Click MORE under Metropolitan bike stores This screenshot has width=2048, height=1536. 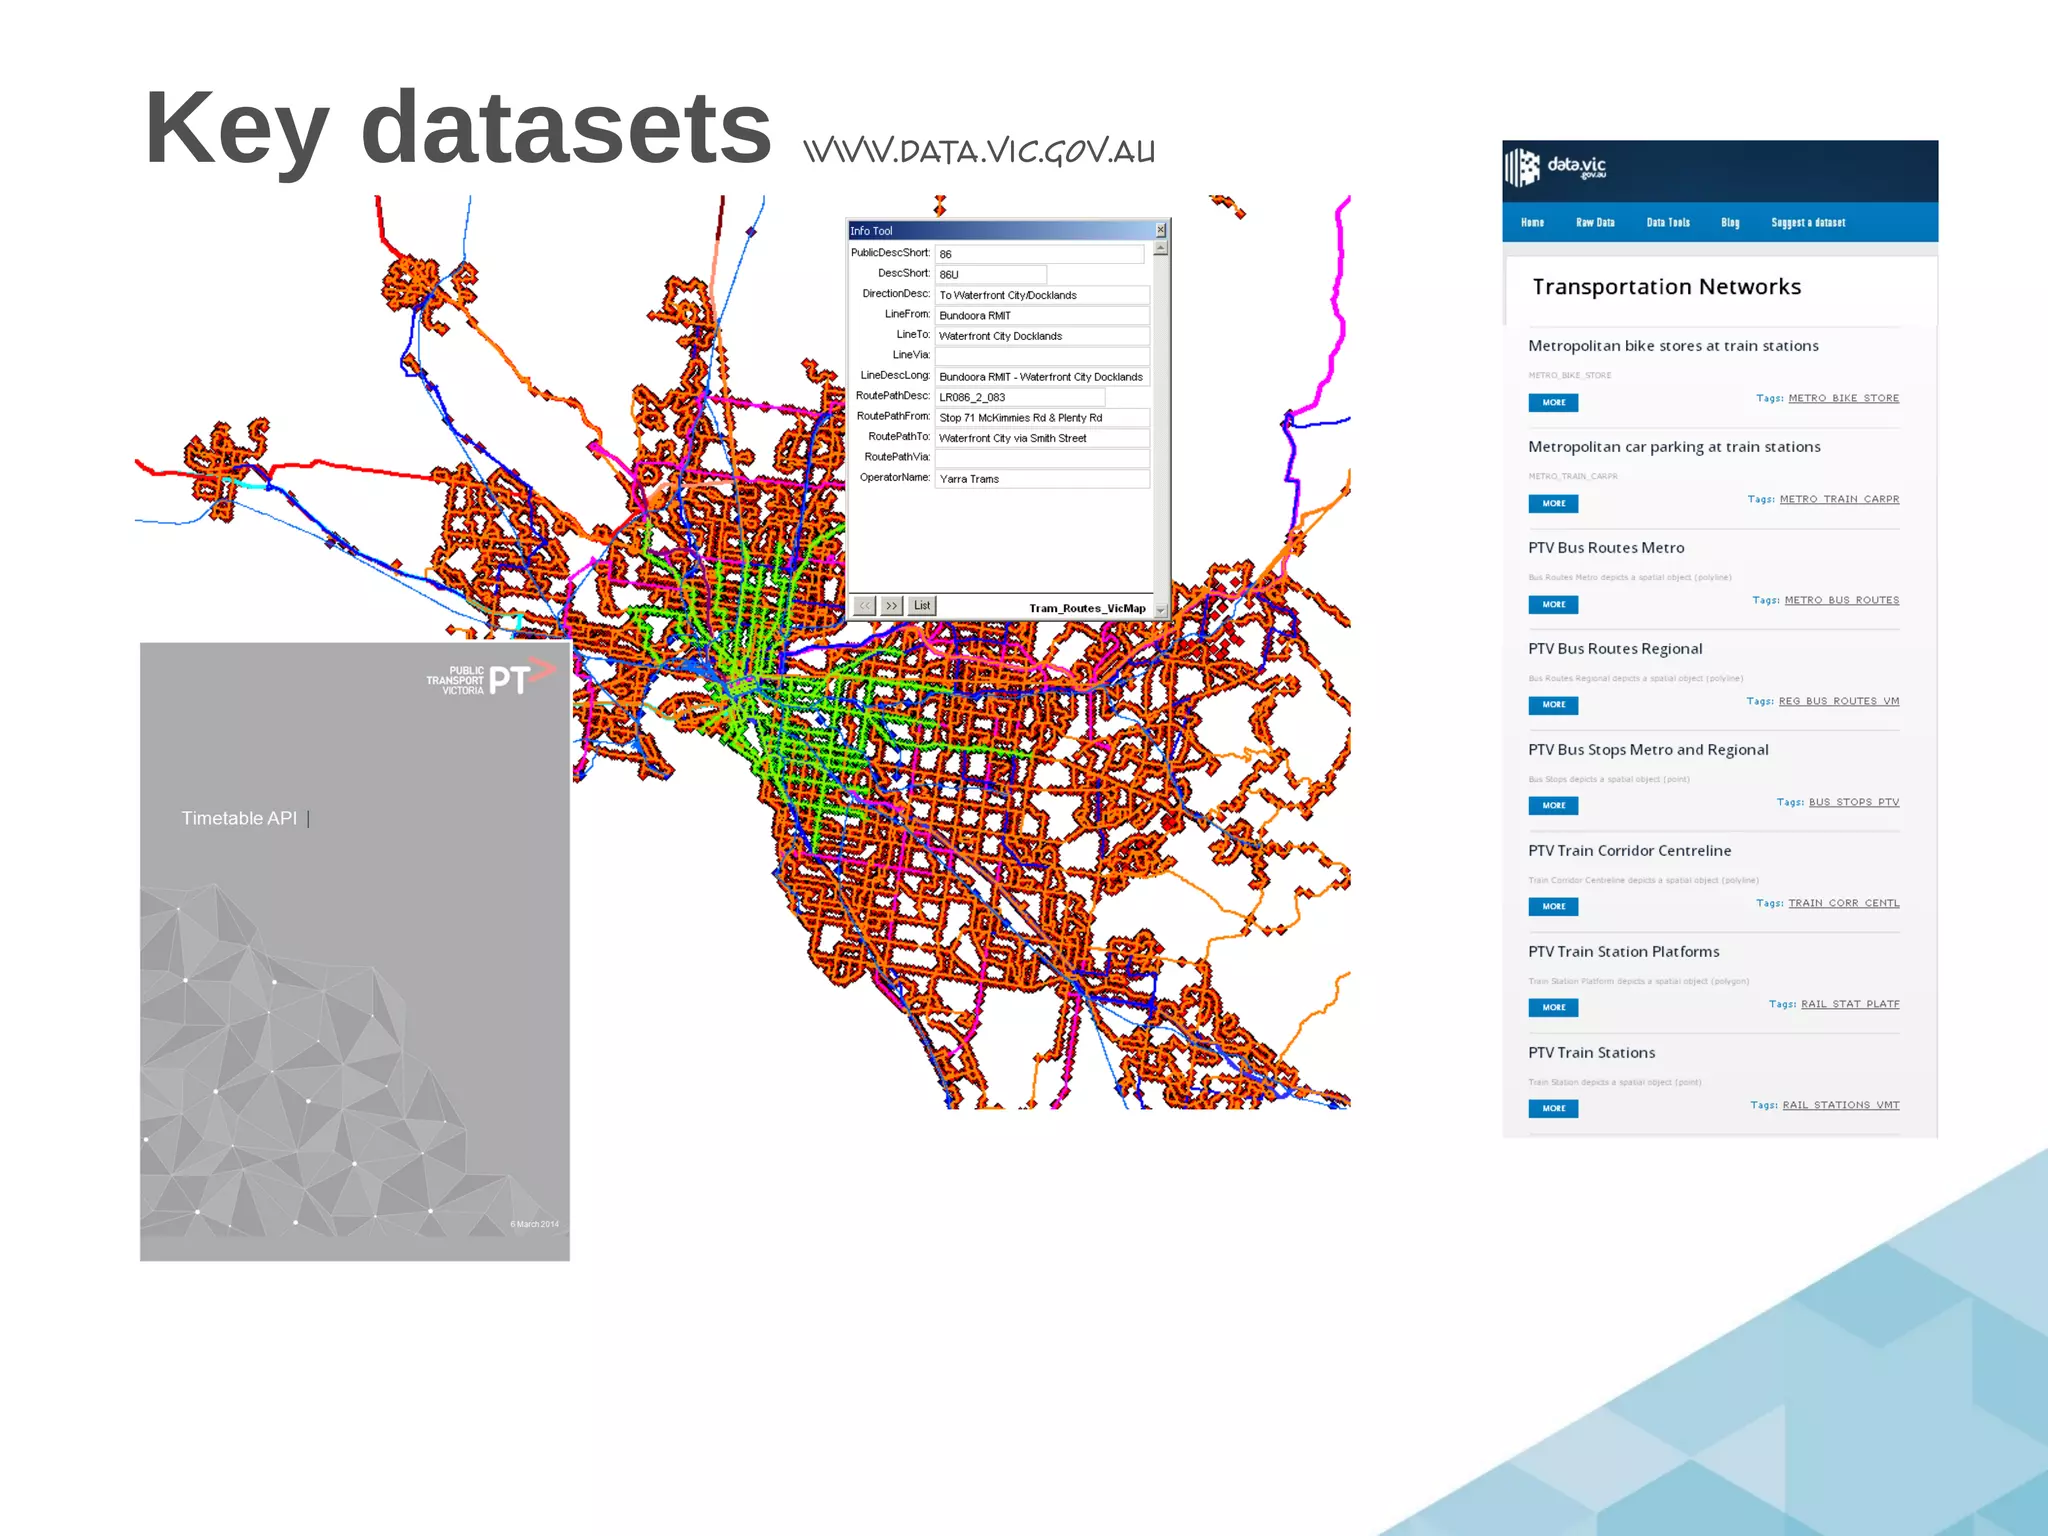click(x=1553, y=403)
